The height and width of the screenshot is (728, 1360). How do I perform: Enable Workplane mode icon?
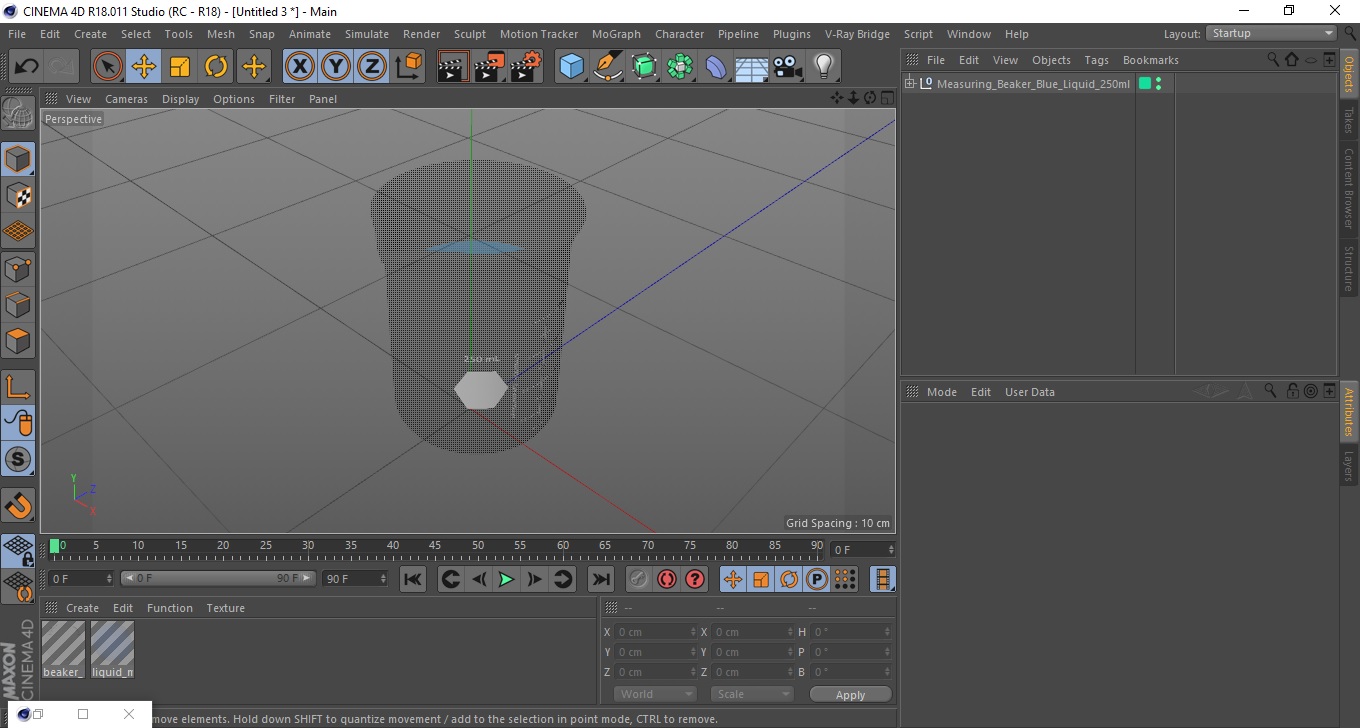coord(18,231)
